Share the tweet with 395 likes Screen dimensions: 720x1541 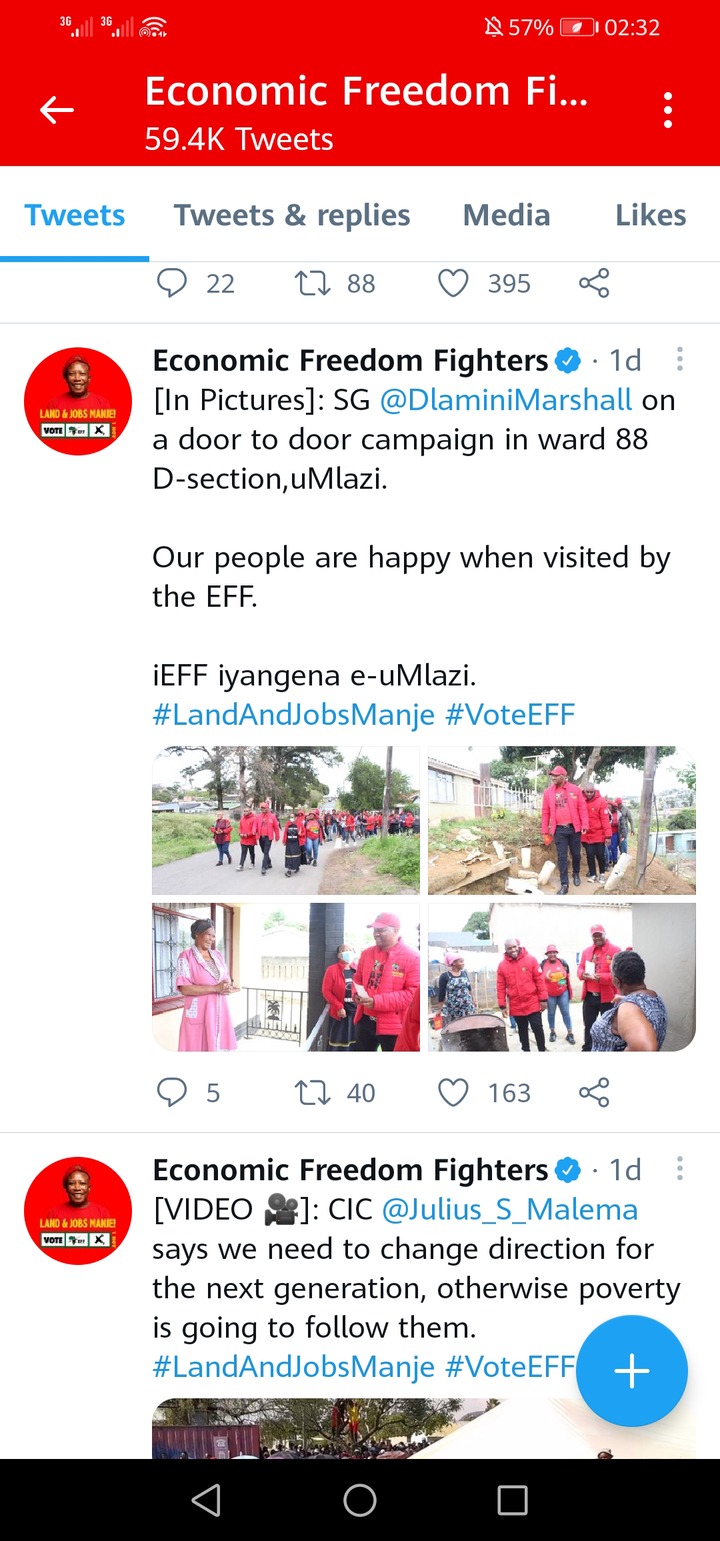[x=594, y=283]
